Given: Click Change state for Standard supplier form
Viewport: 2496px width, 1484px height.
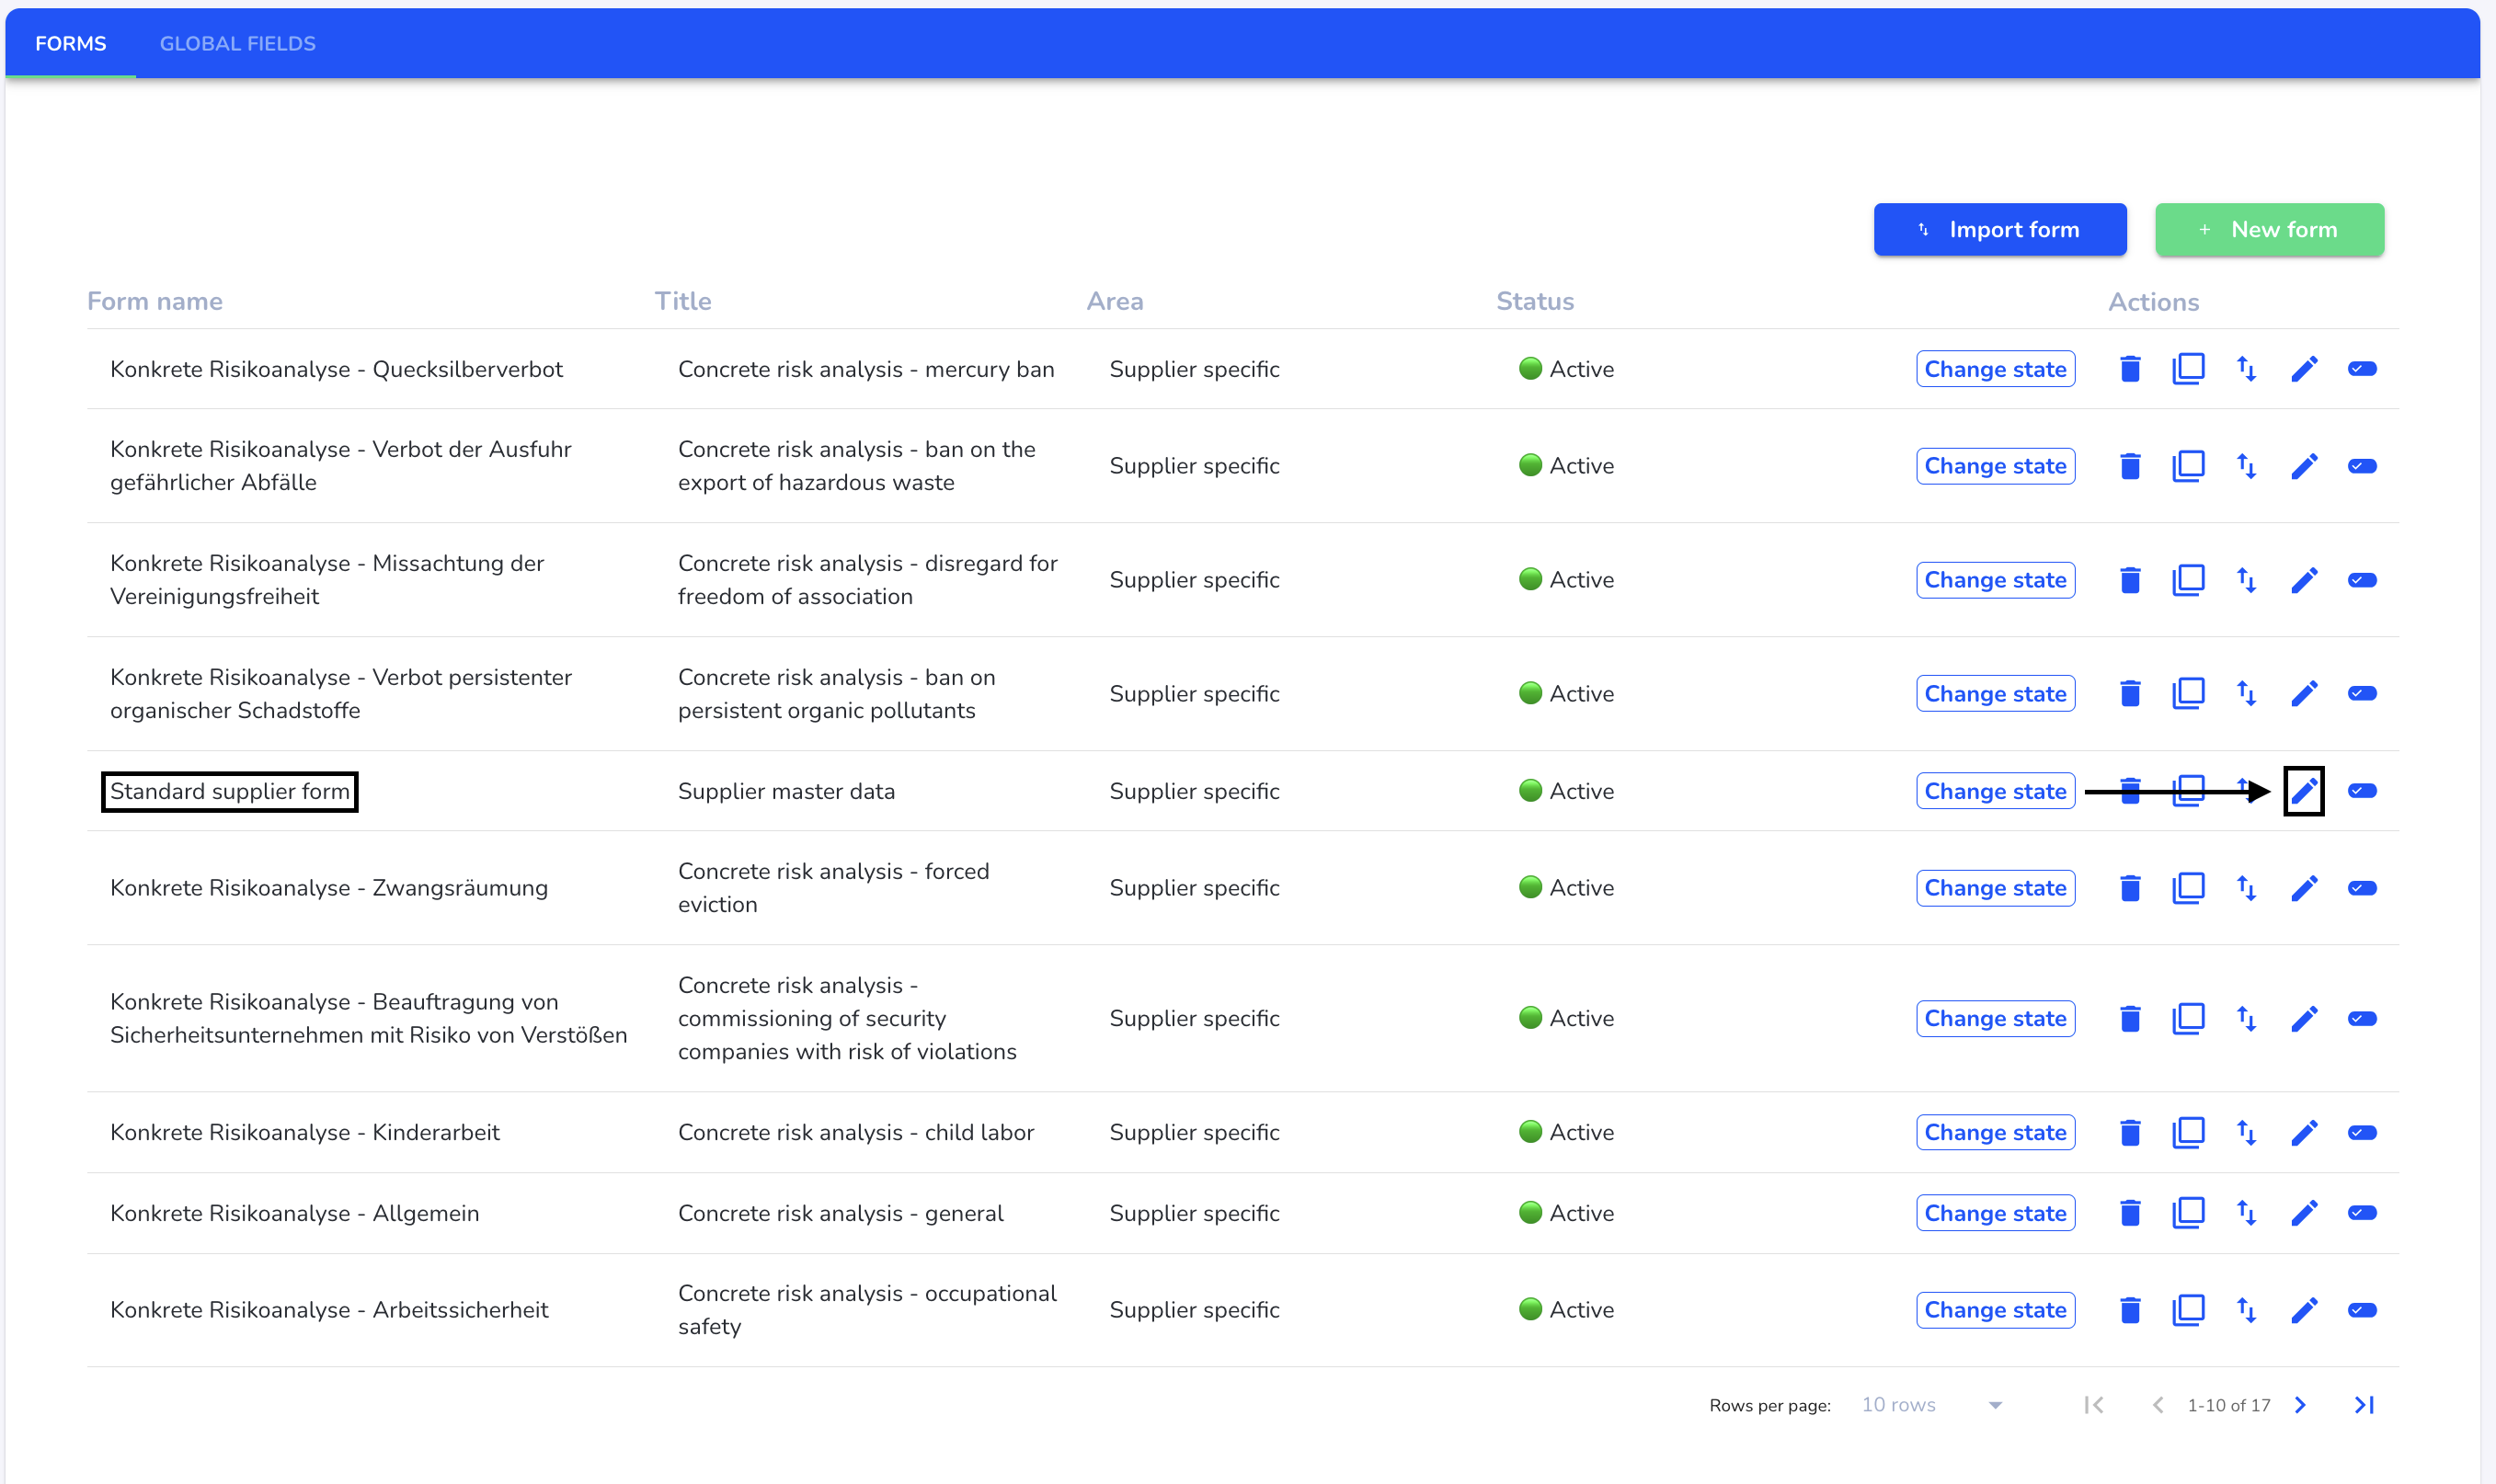Looking at the screenshot, I should 1996,792.
